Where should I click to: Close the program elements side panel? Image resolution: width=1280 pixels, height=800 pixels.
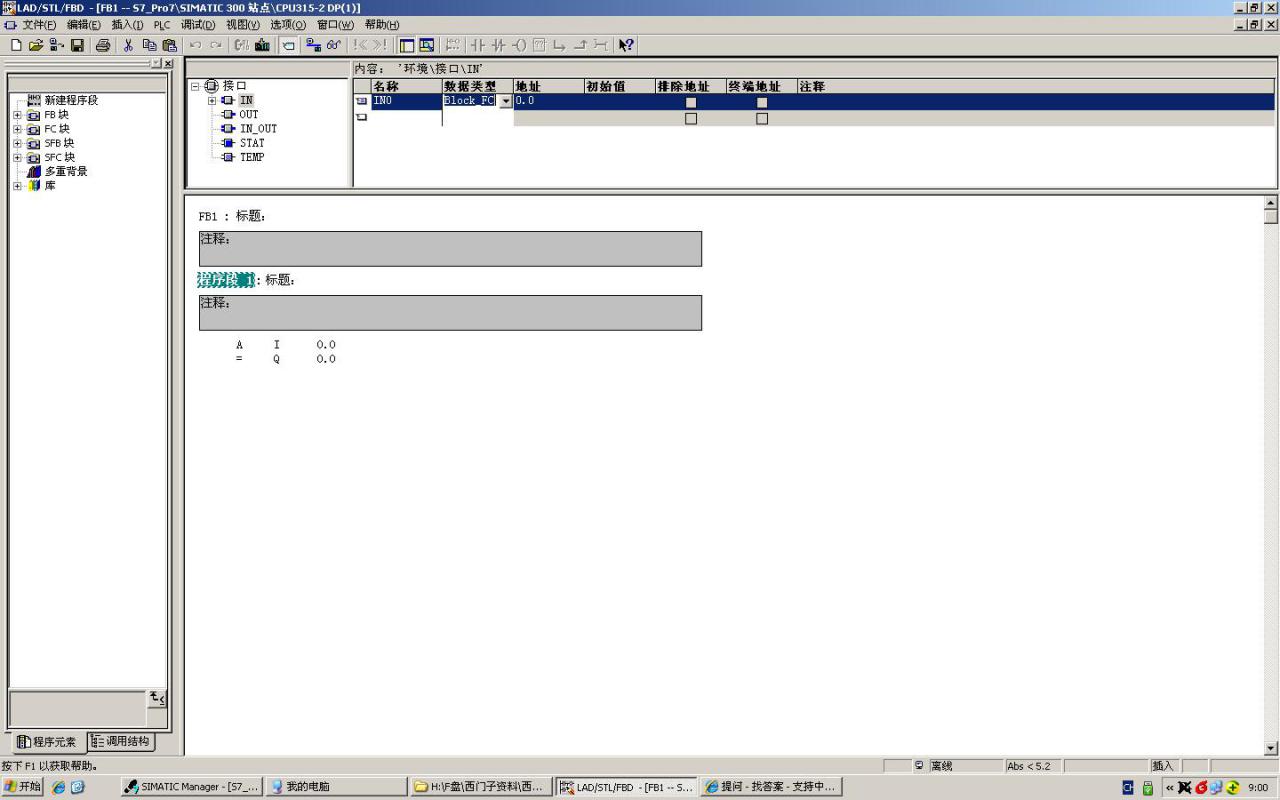tap(168, 64)
